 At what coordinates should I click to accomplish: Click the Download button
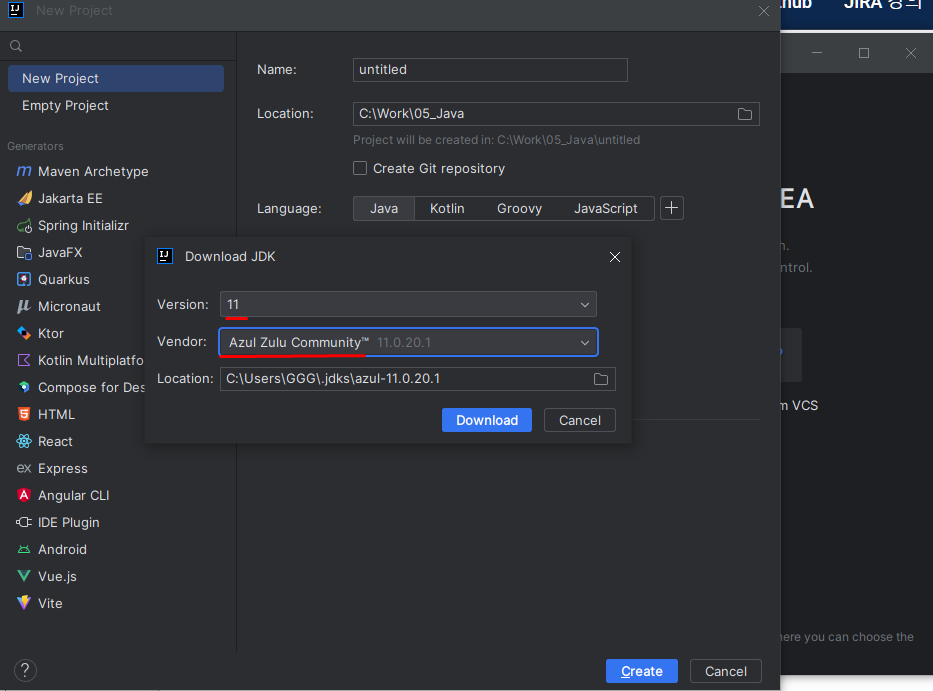point(487,420)
